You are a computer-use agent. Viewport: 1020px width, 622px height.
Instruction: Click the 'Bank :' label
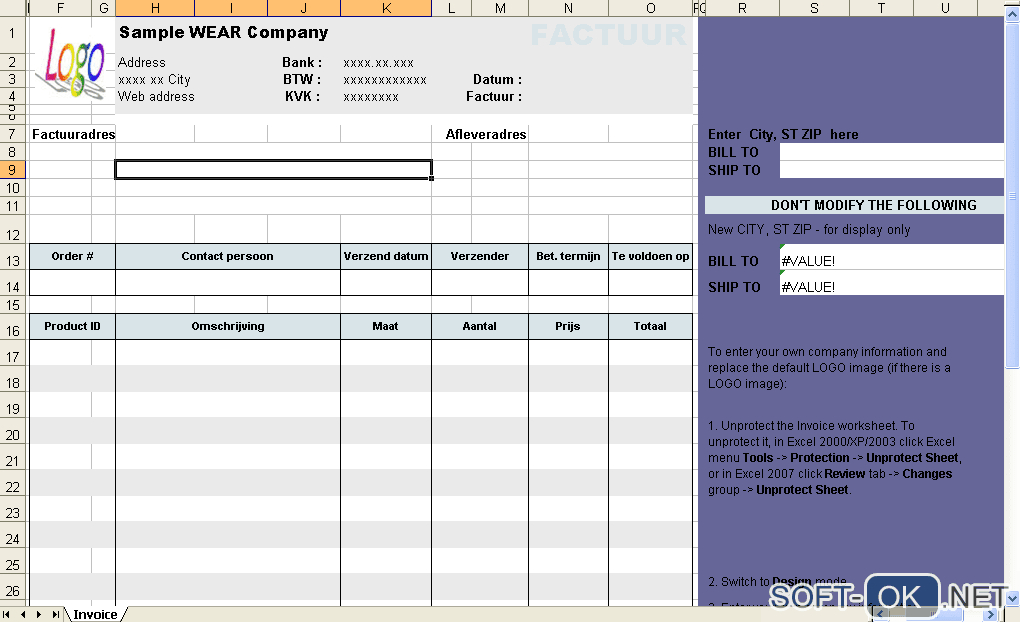302,62
